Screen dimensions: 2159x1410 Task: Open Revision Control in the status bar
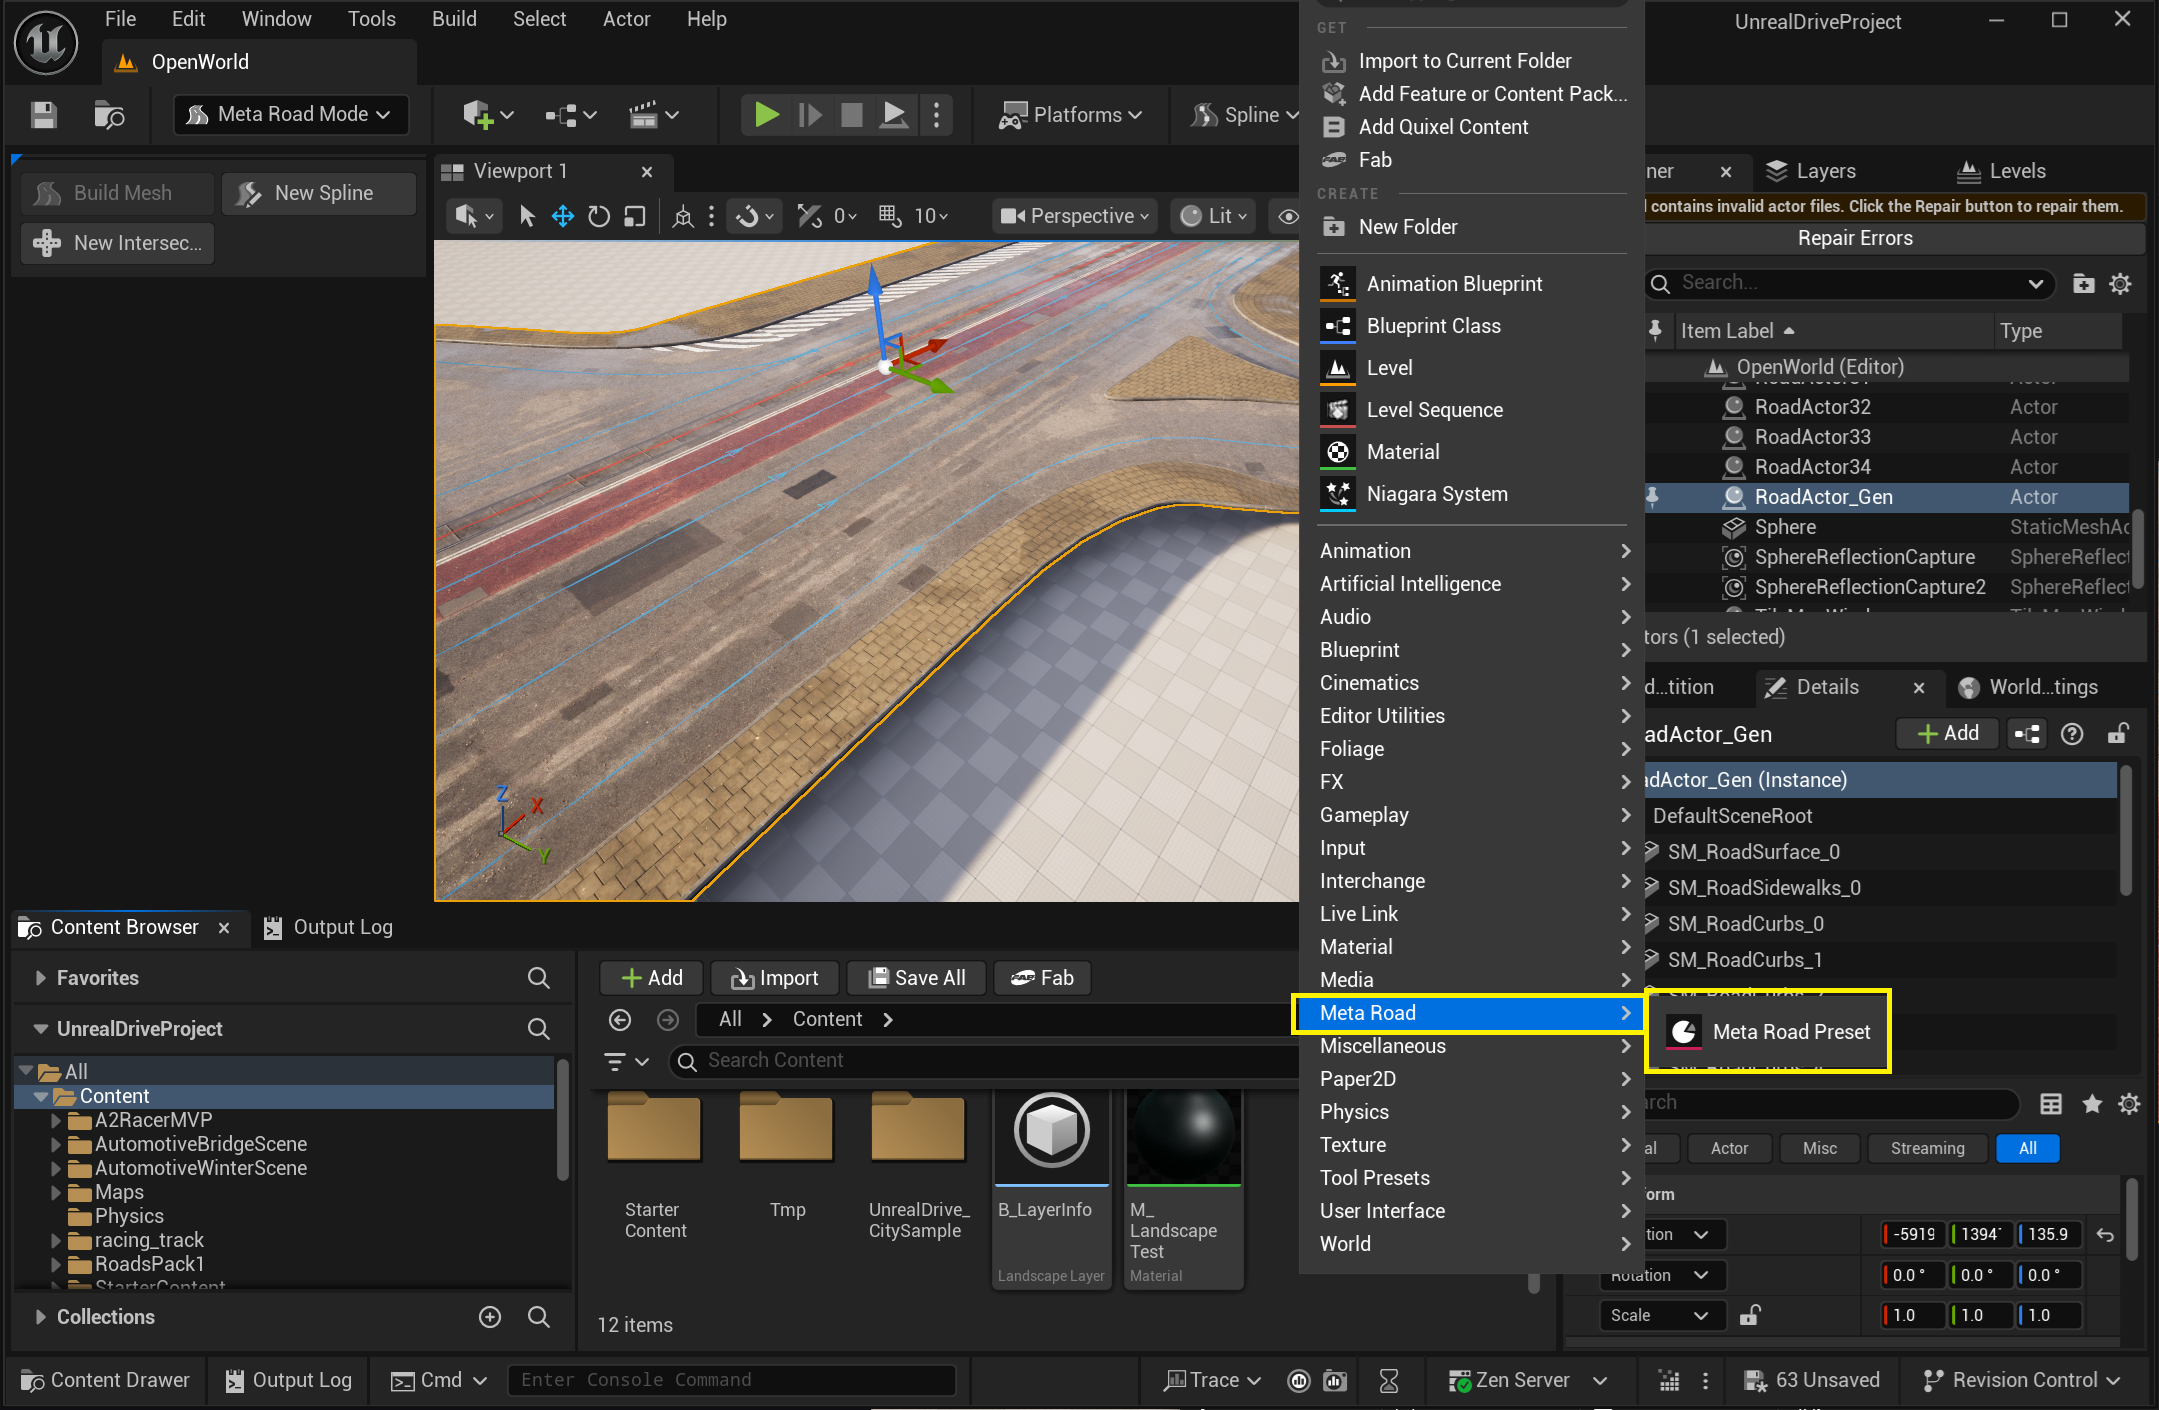tap(2021, 1381)
